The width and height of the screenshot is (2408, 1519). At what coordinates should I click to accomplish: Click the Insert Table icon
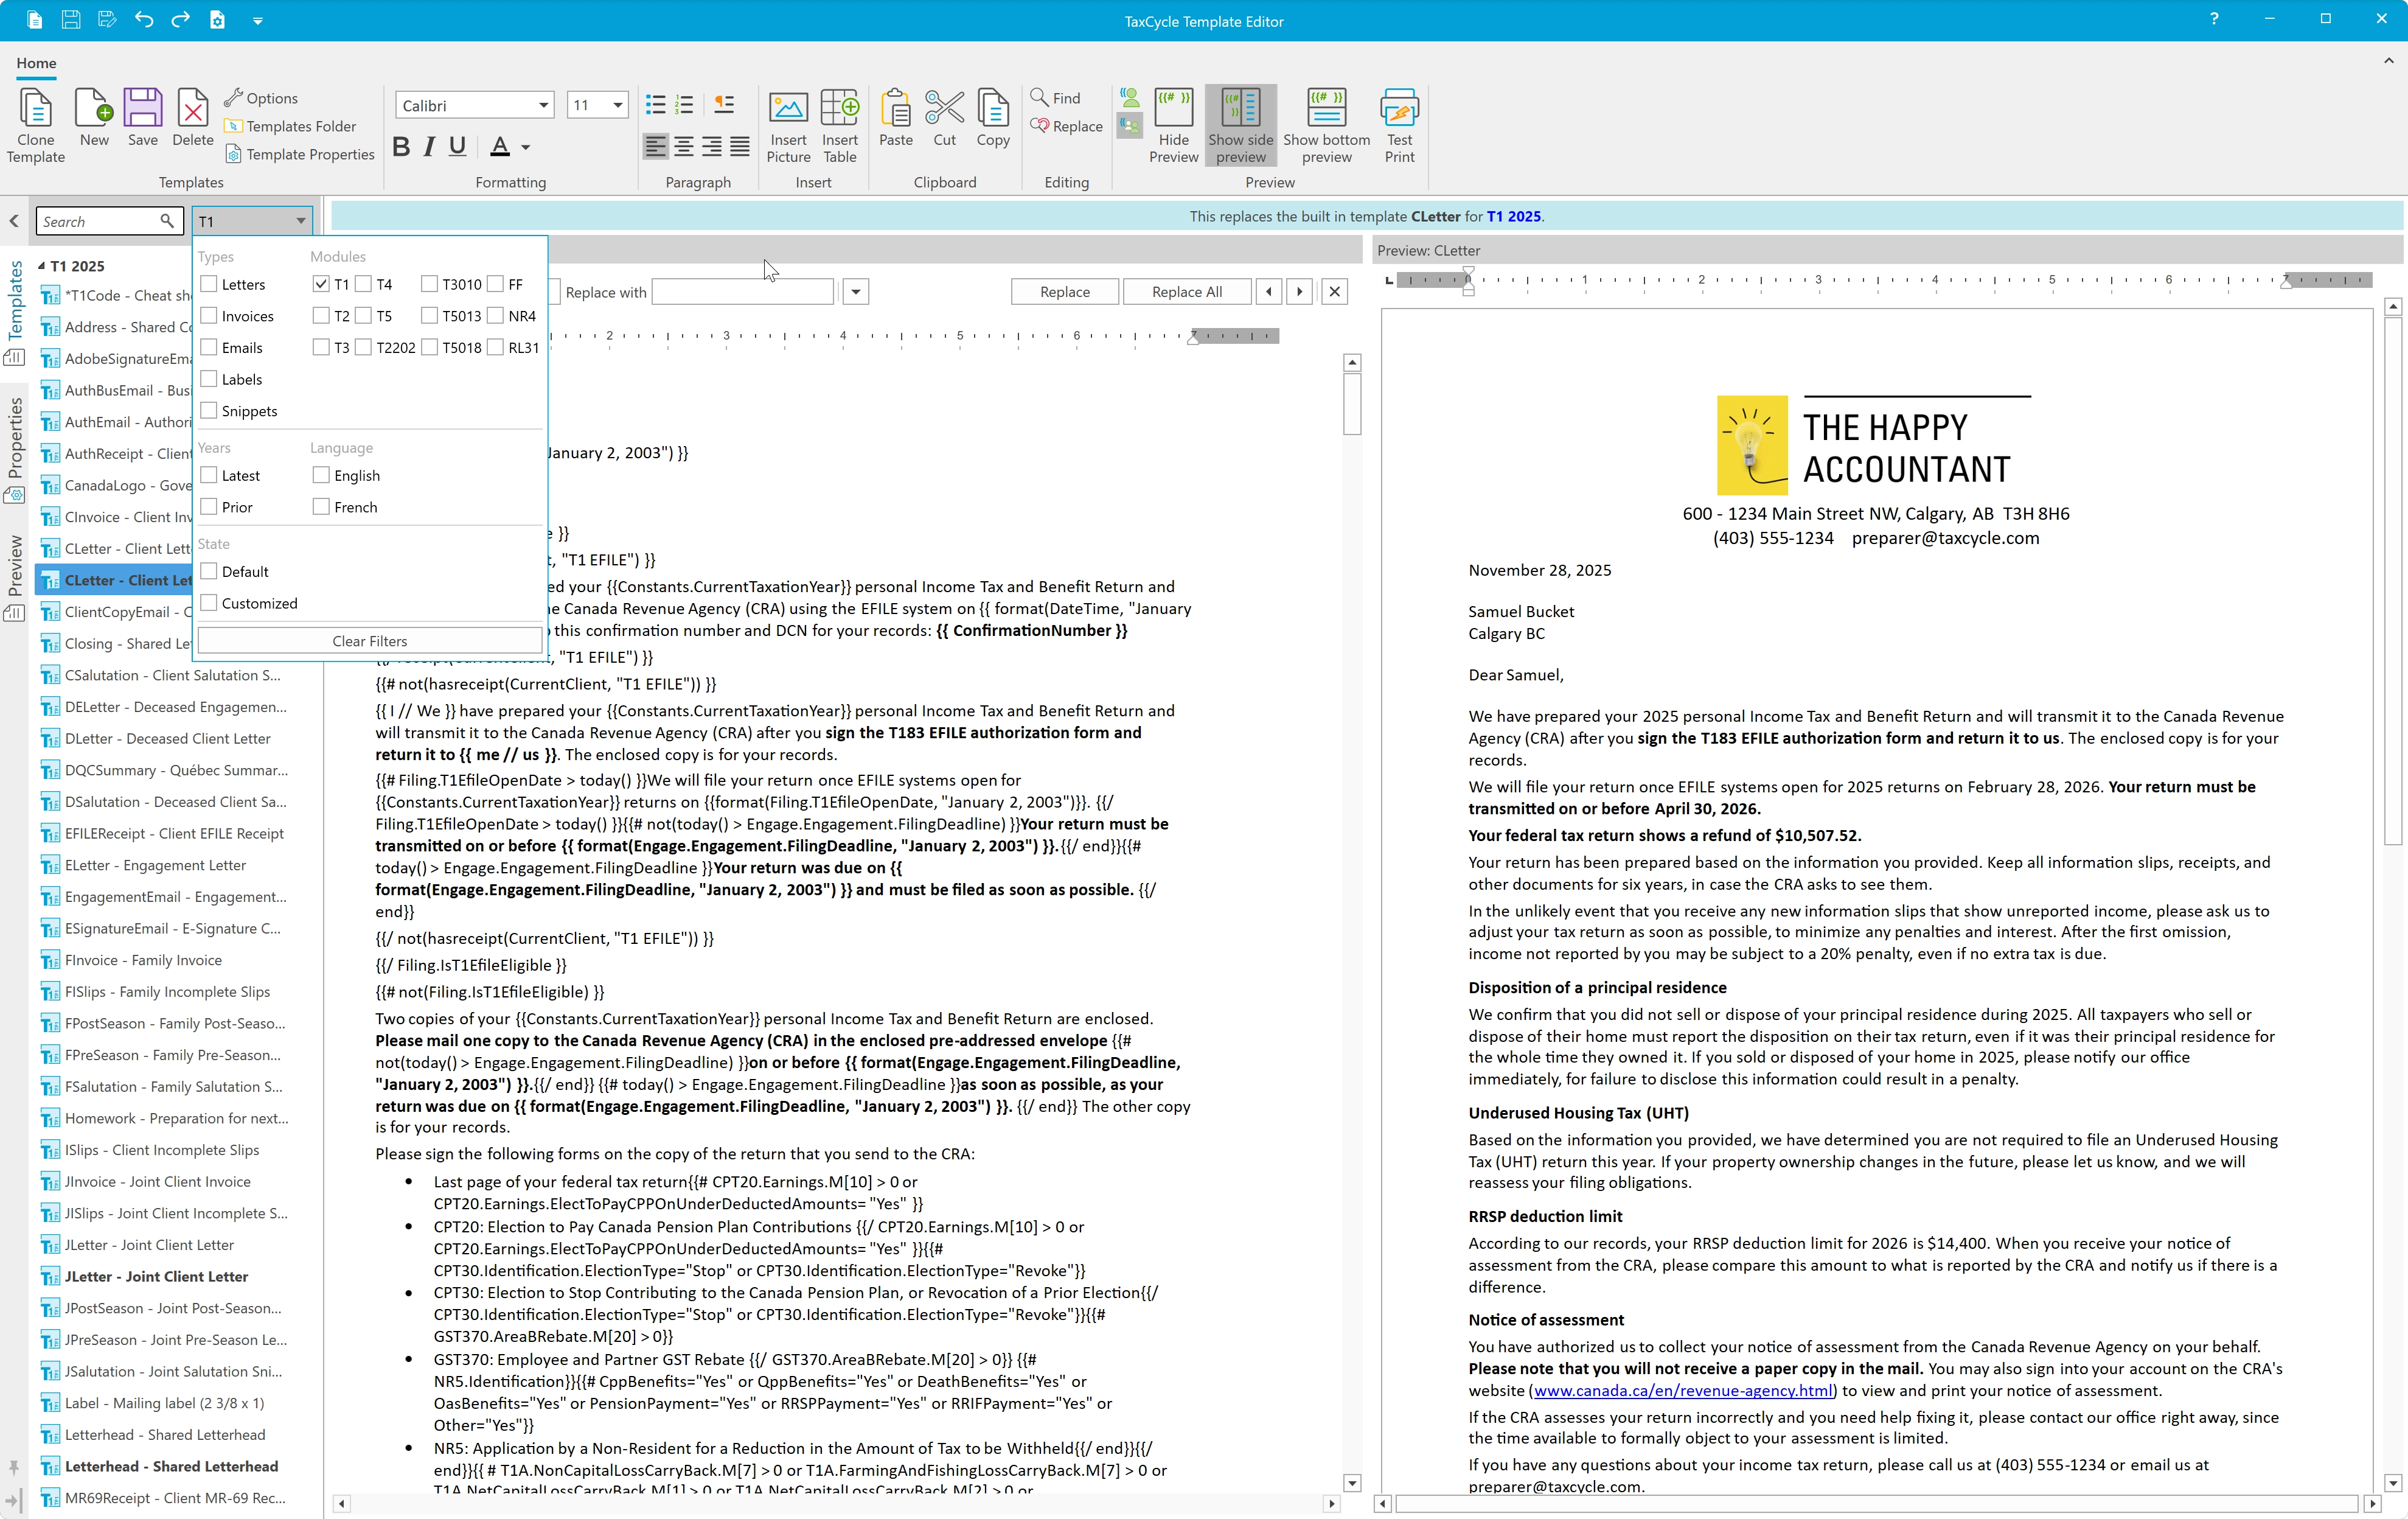839,125
